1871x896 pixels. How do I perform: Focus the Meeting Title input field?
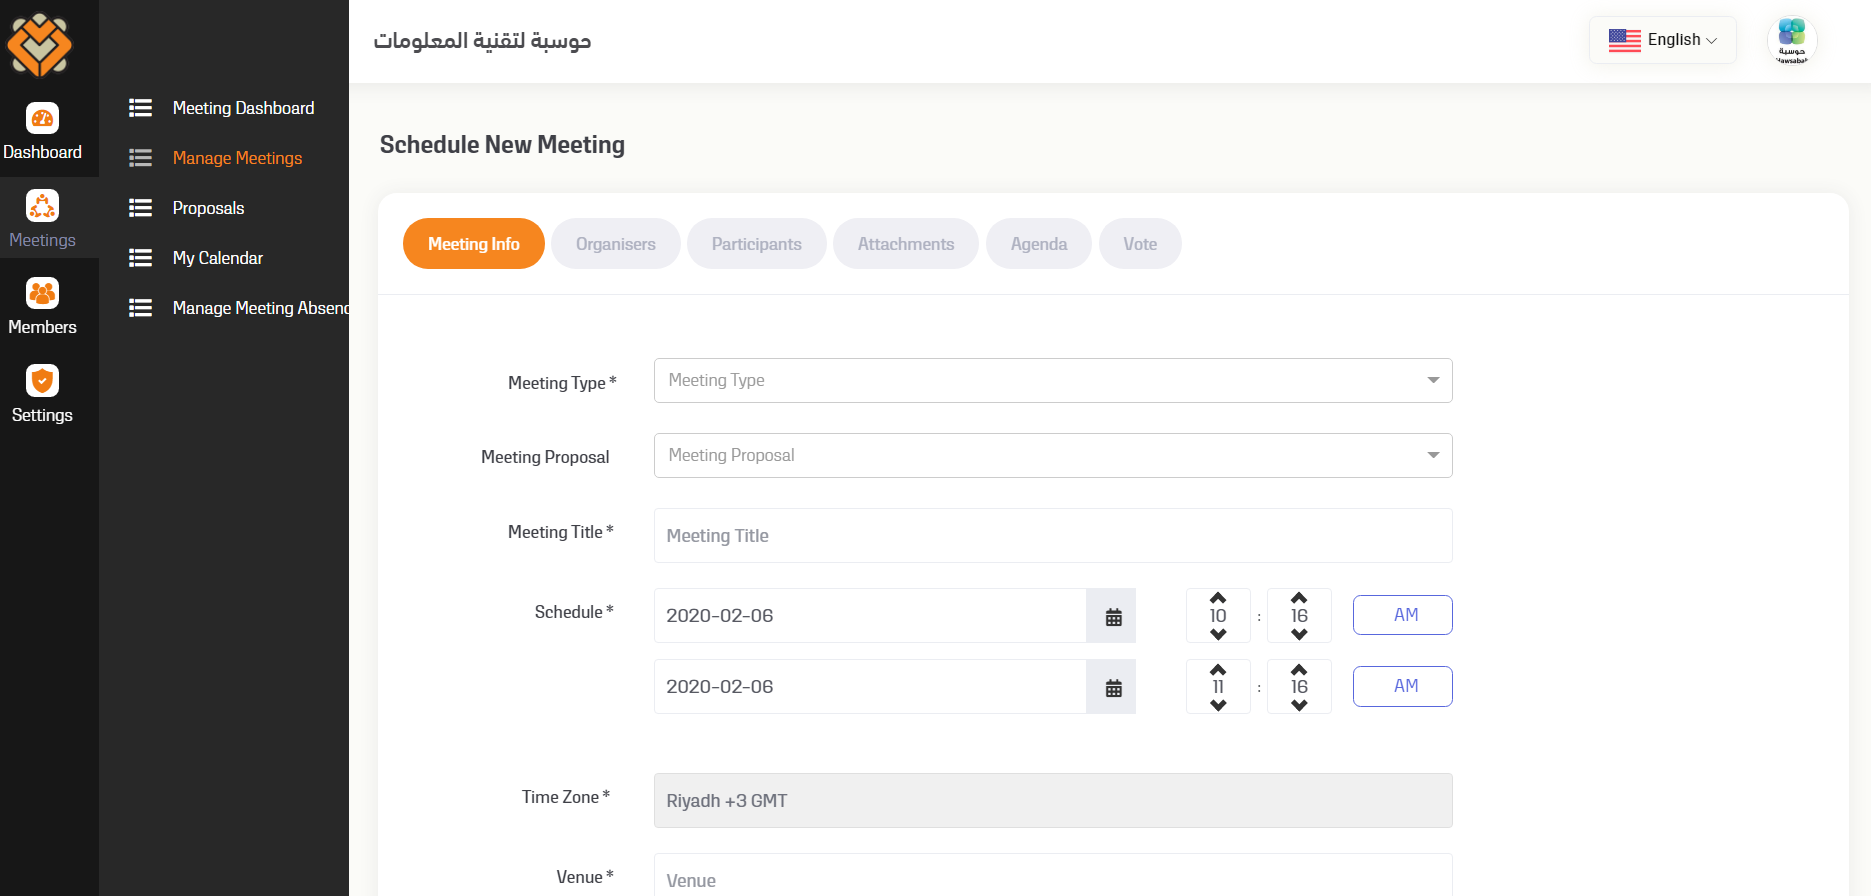tap(1052, 536)
